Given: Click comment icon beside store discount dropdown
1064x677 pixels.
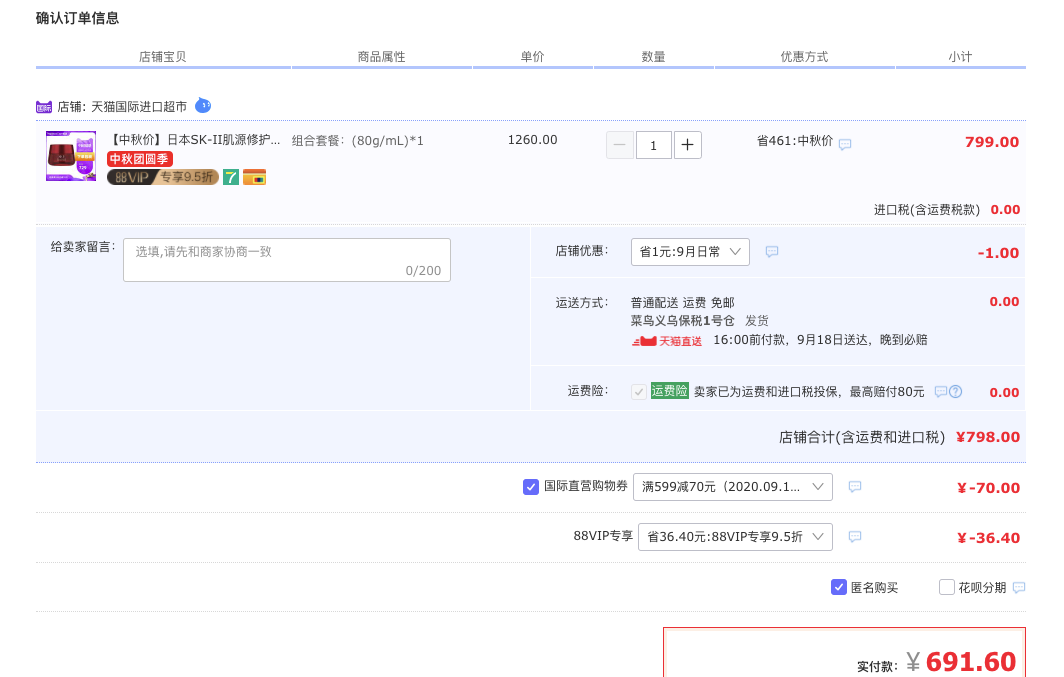Looking at the screenshot, I should (x=772, y=252).
